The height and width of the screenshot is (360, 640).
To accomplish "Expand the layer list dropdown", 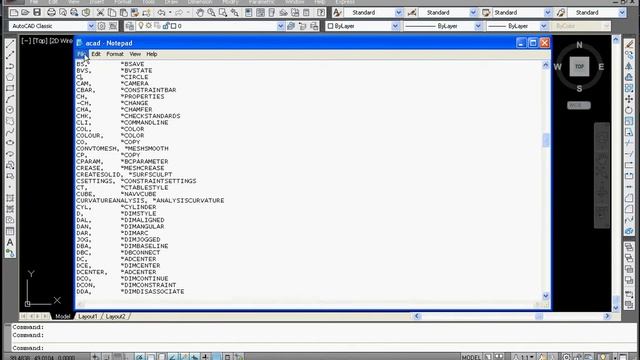I will click(x=280, y=26).
